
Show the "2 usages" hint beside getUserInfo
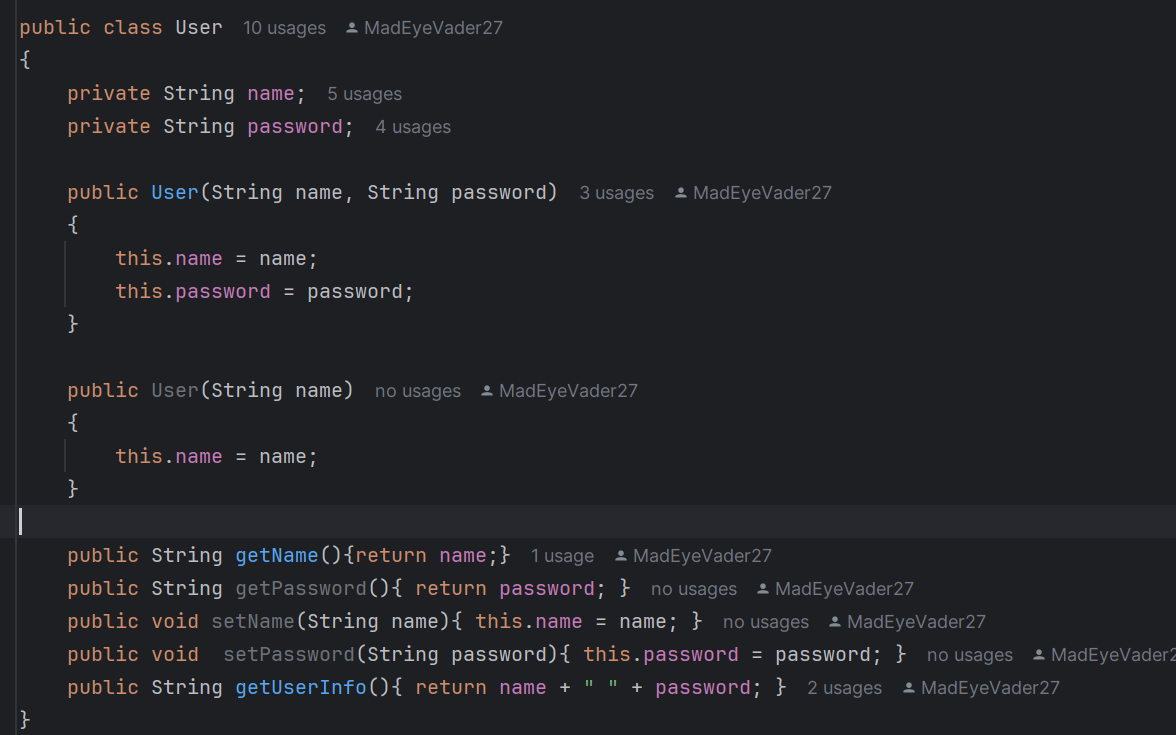tap(845, 688)
